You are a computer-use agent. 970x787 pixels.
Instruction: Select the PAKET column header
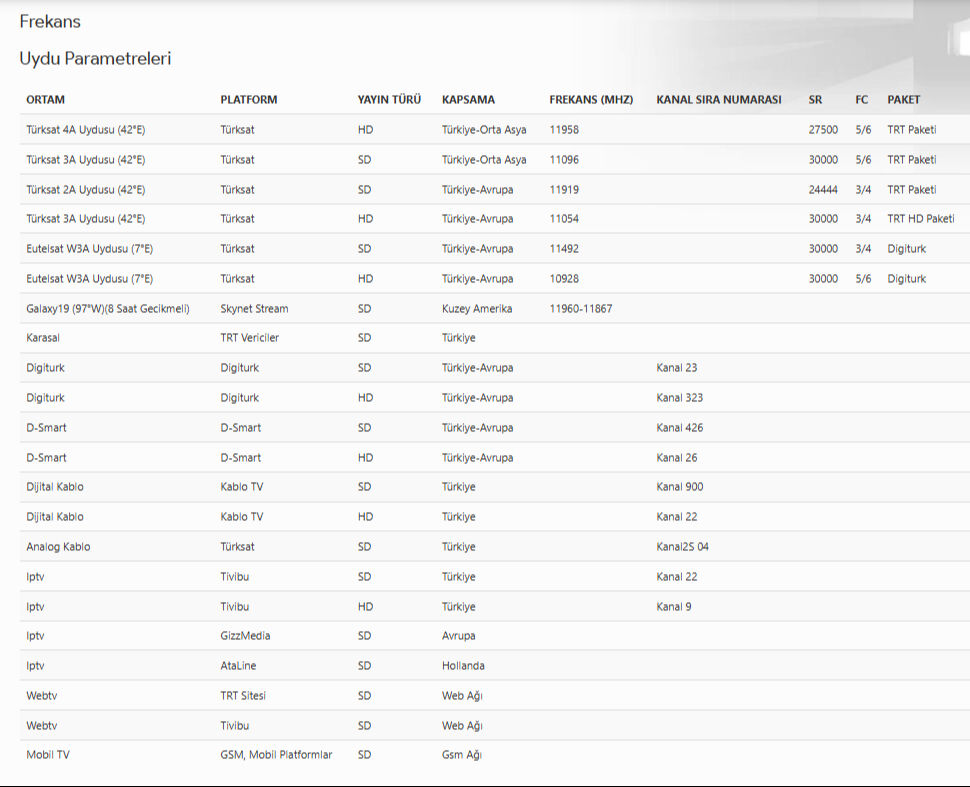point(903,100)
